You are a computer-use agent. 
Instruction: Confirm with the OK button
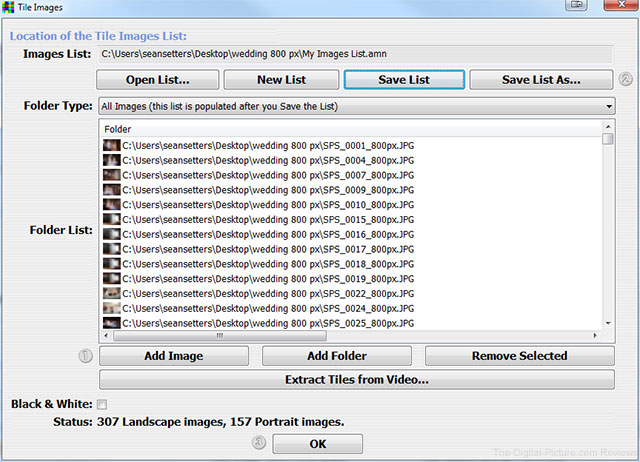point(318,444)
